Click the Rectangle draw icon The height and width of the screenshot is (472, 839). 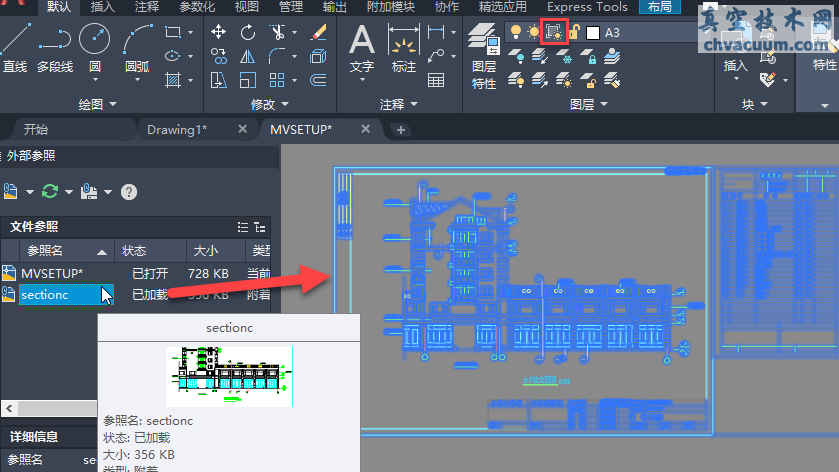173,32
